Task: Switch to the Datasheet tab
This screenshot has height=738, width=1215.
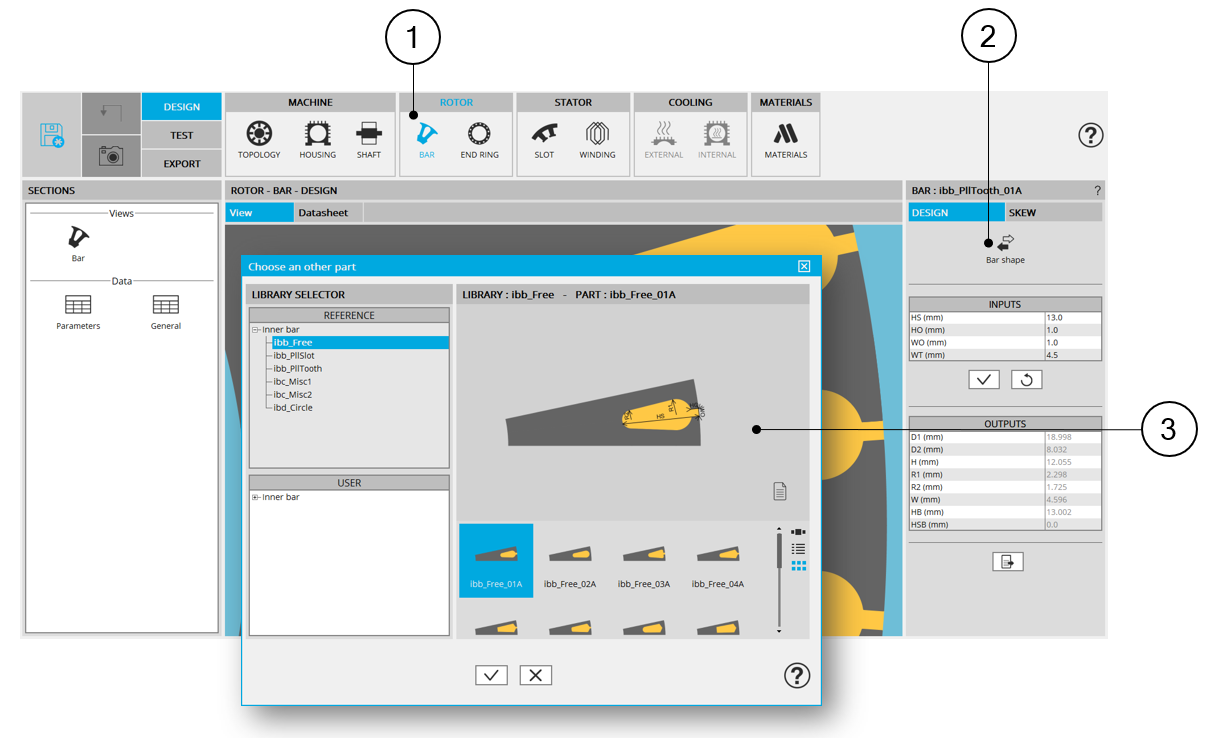Action: [323, 213]
